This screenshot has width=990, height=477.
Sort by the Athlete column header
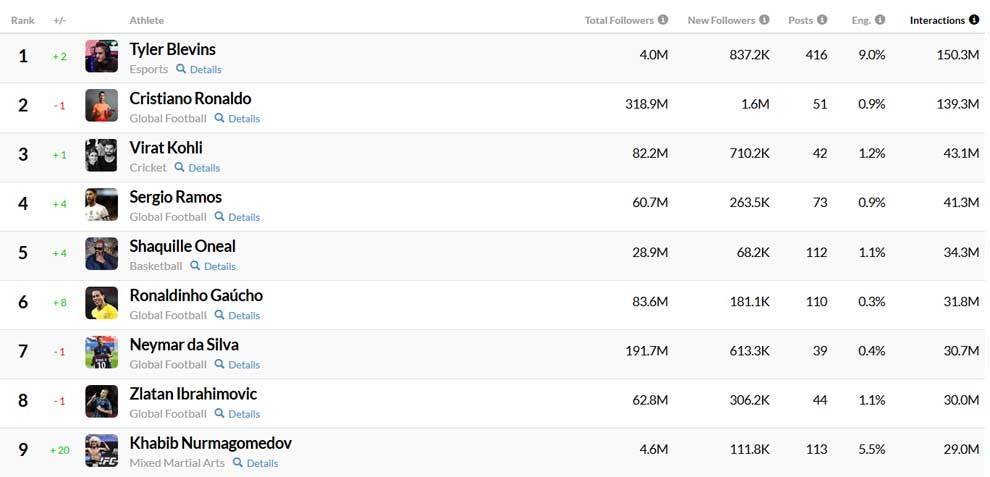[146, 20]
